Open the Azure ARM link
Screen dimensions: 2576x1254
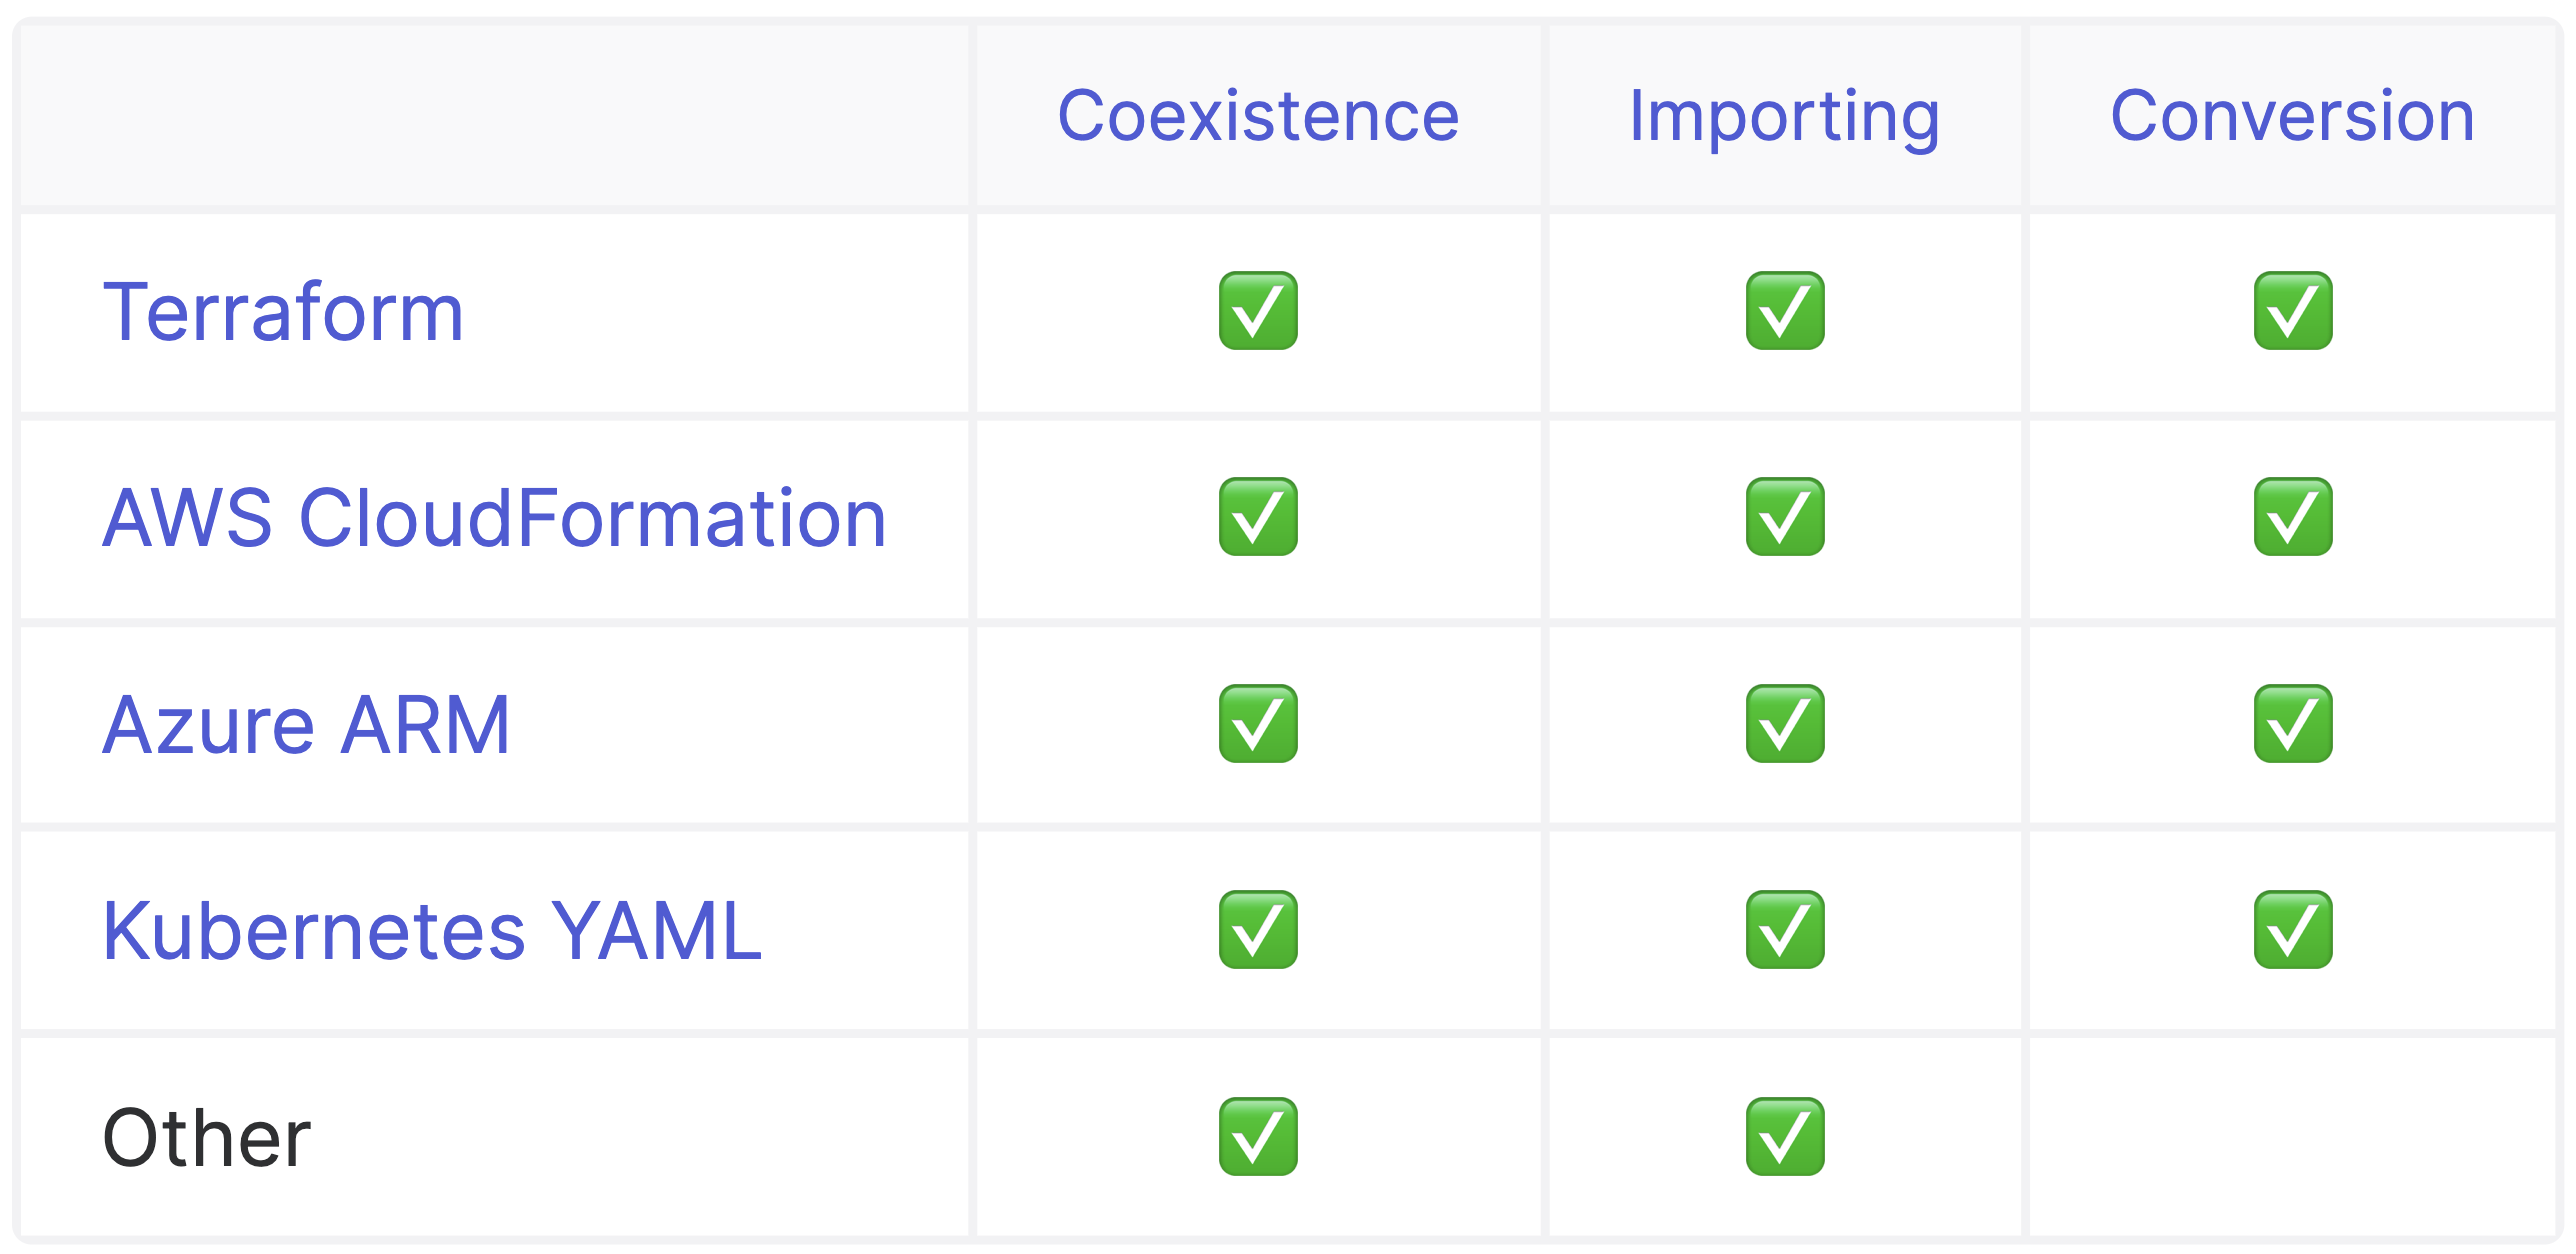pyautogui.click(x=306, y=725)
